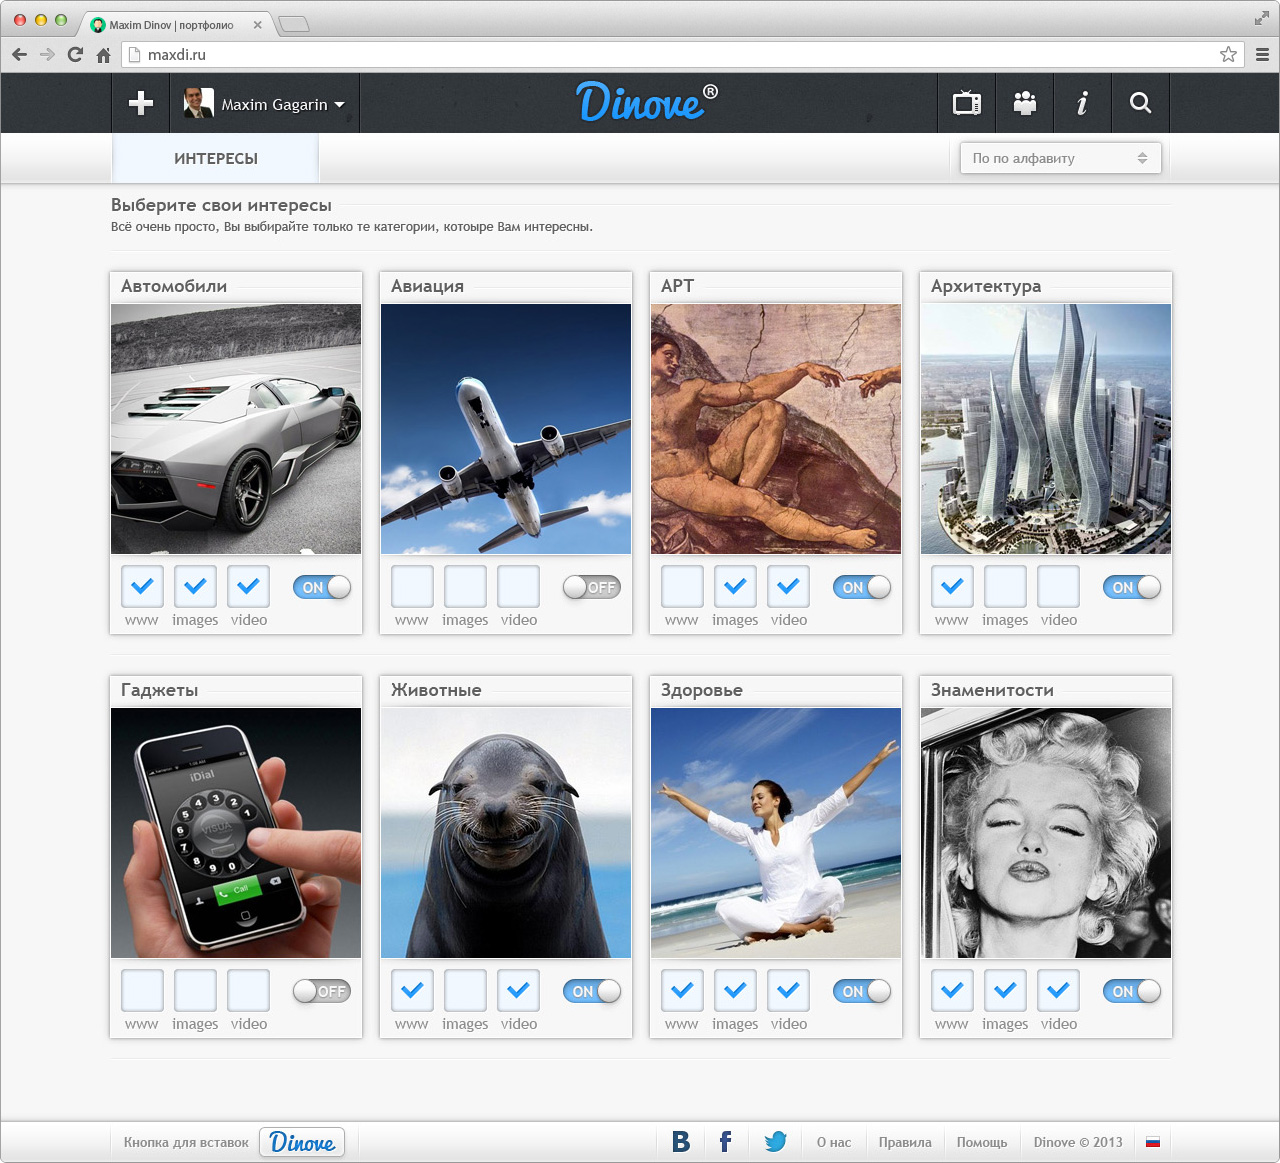Image resolution: width=1280 pixels, height=1163 pixels.
Task: Click the Dinove logo in header
Action: click(x=647, y=102)
